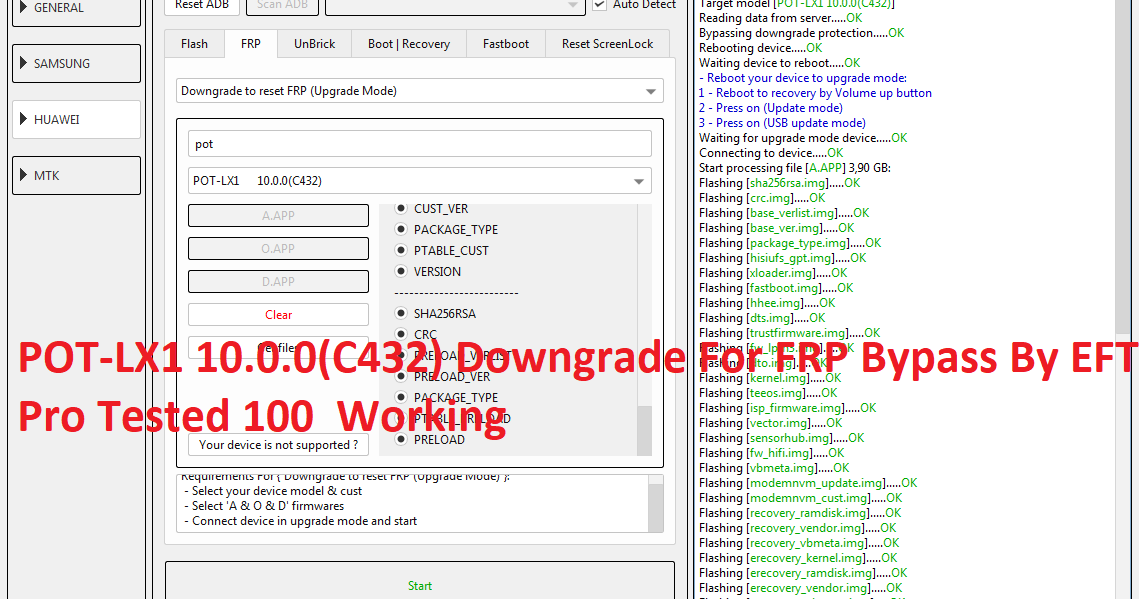Select the SHA256RSA radio option
1139x599 pixels.
(400, 314)
